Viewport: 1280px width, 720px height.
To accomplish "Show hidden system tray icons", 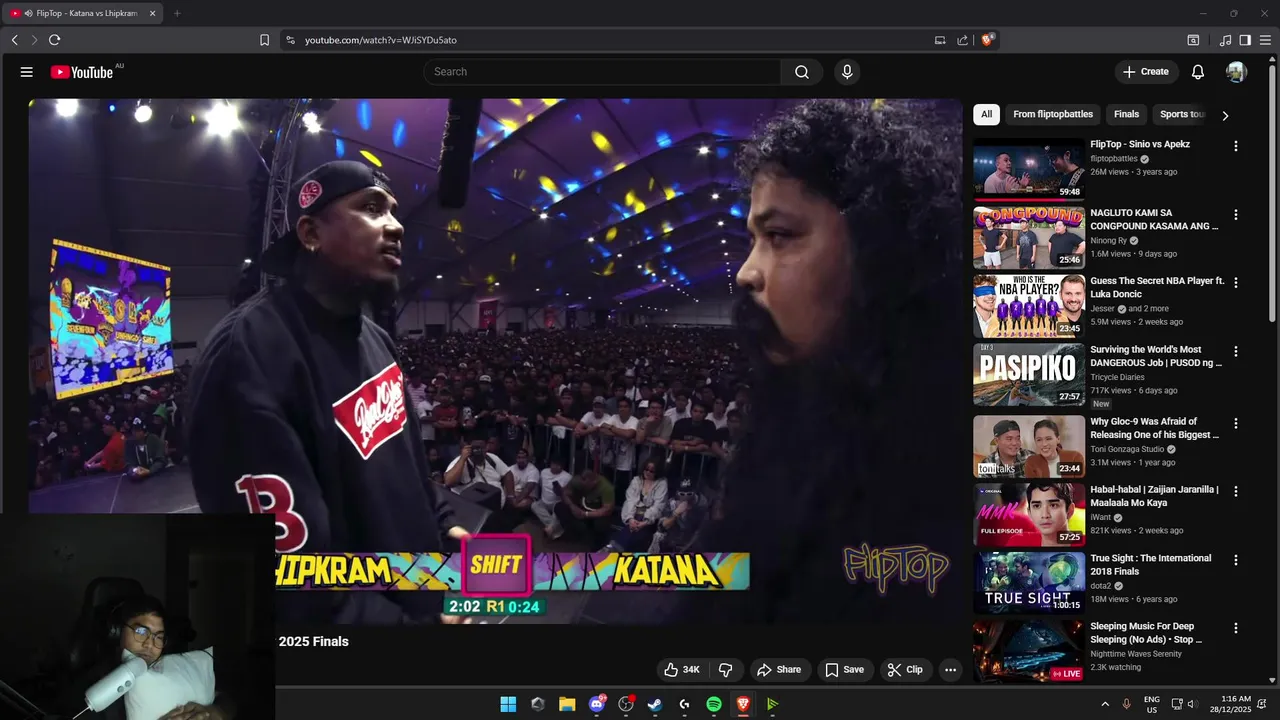I will point(1105,704).
